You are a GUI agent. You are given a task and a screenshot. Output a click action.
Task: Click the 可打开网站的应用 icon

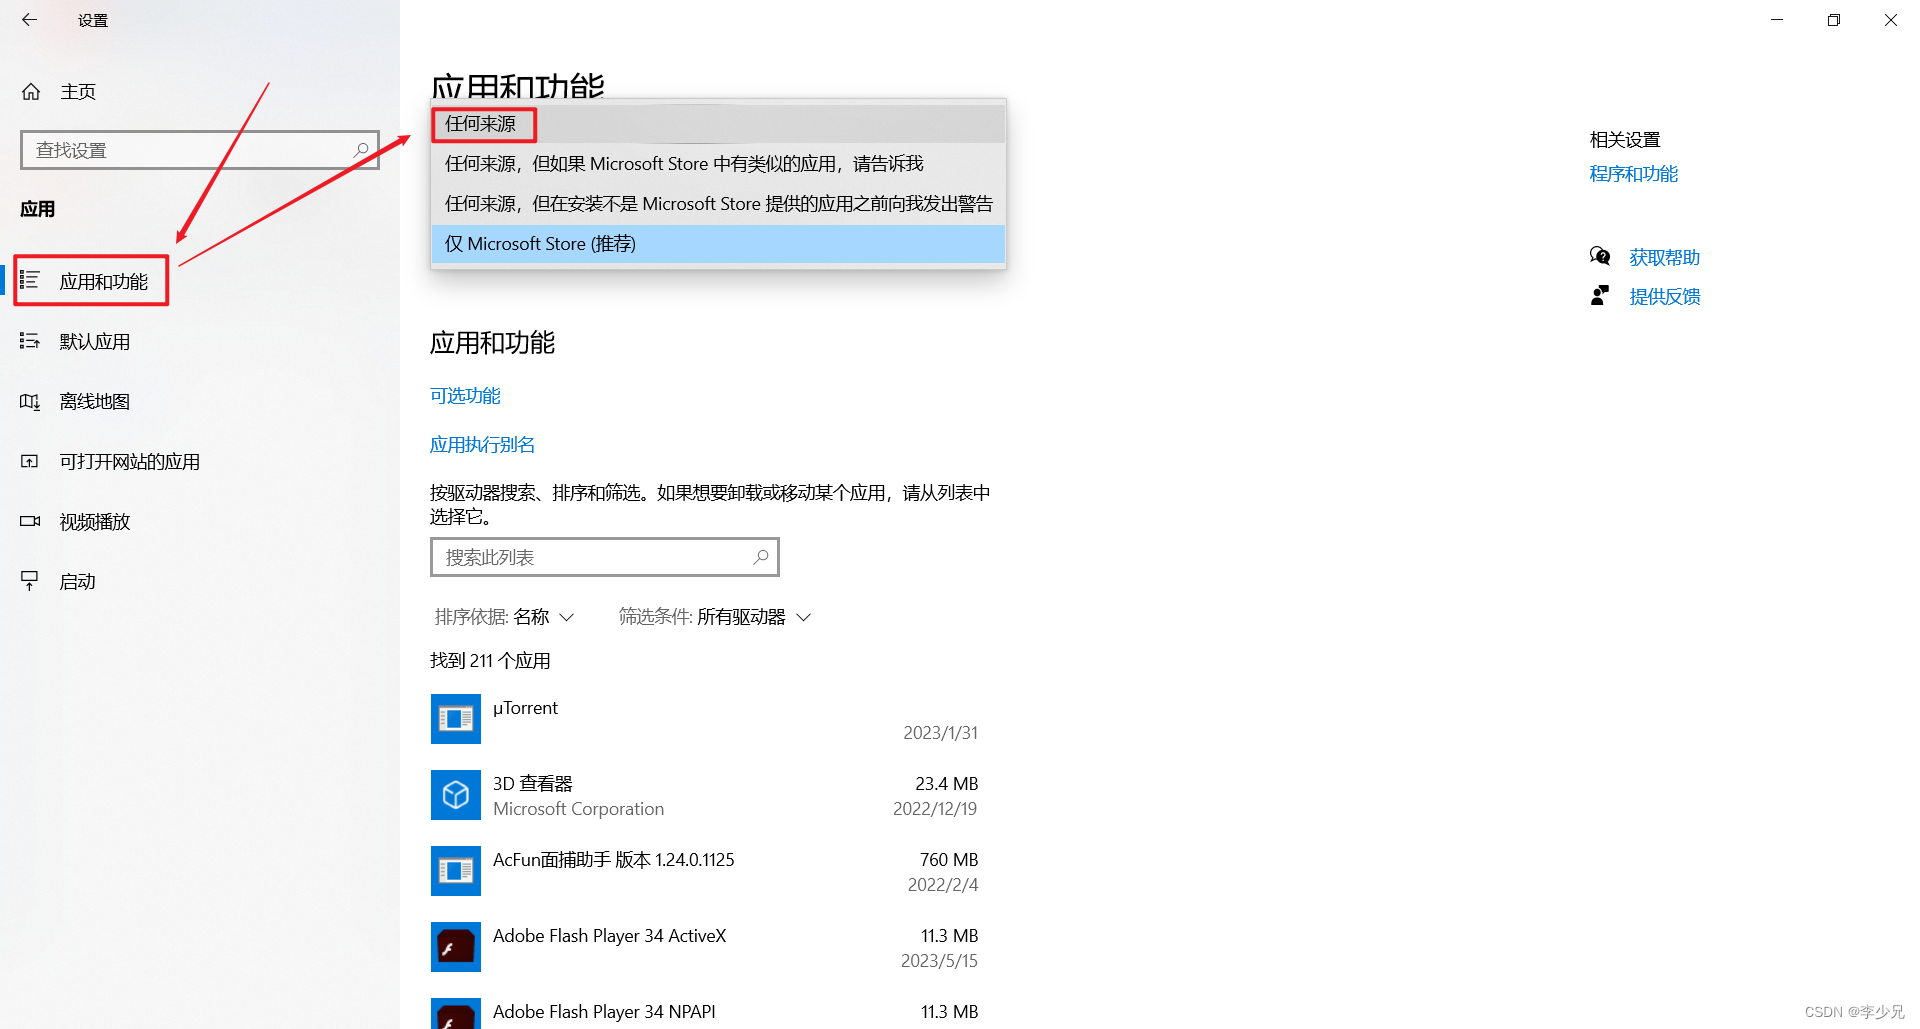click(x=30, y=461)
